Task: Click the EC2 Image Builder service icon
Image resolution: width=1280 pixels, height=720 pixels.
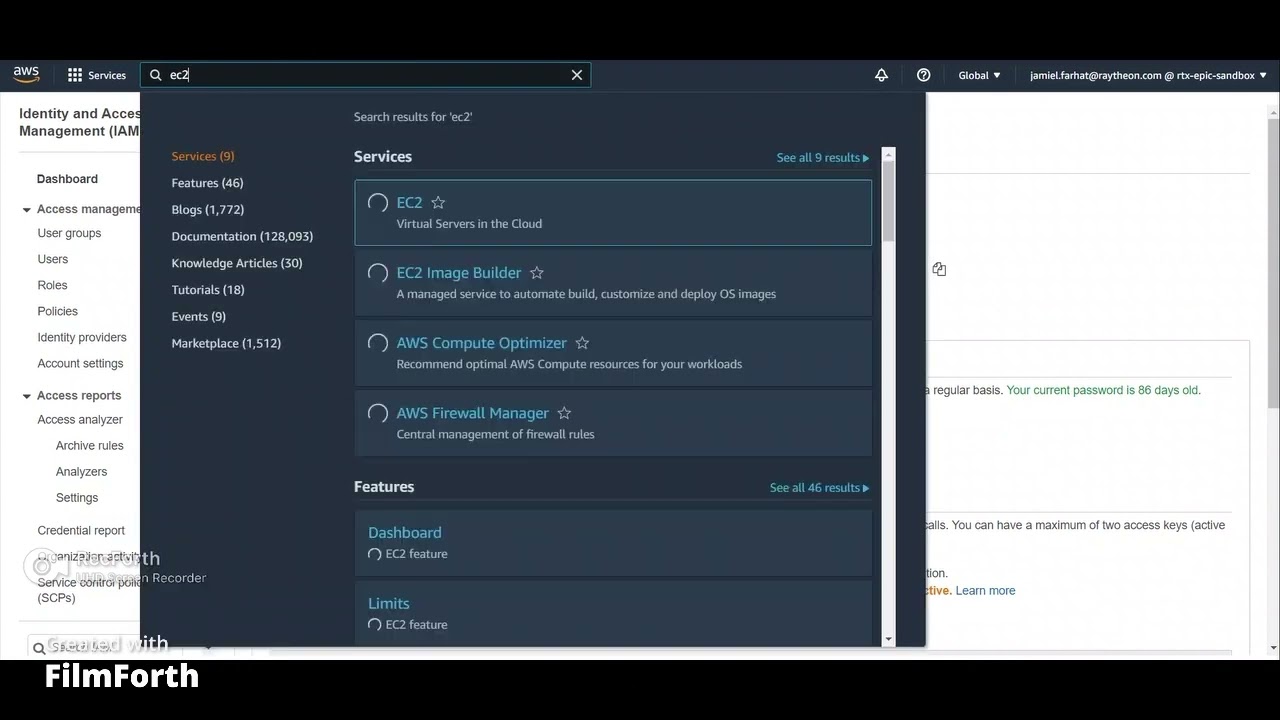Action: [x=378, y=273]
